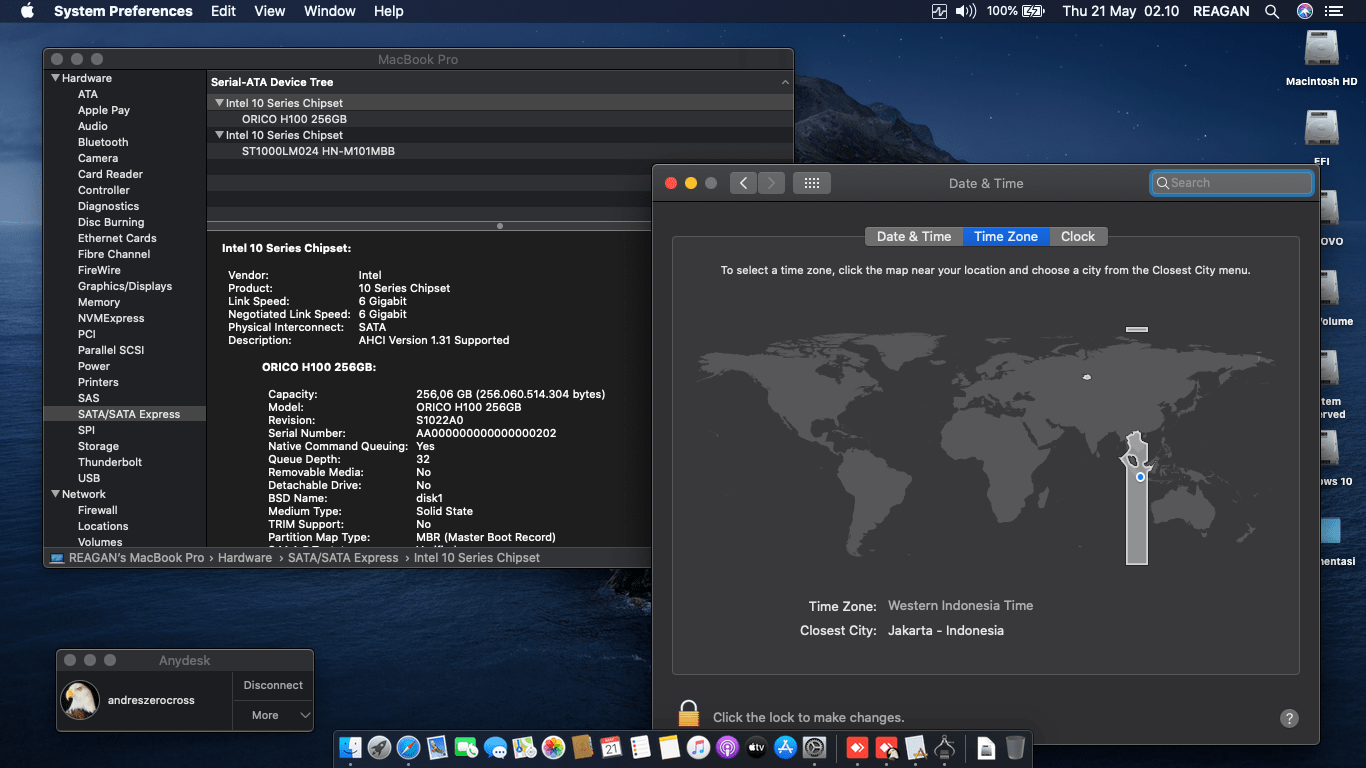1366x768 pixels.
Task: Open Calendar from the dock
Action: (611, 747)
